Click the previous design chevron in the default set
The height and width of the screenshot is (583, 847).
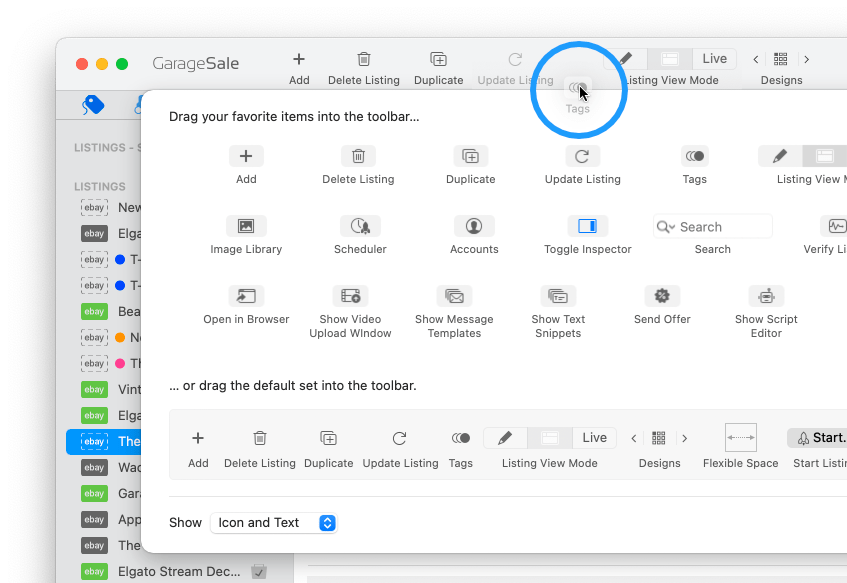click(x=634, y=438)
